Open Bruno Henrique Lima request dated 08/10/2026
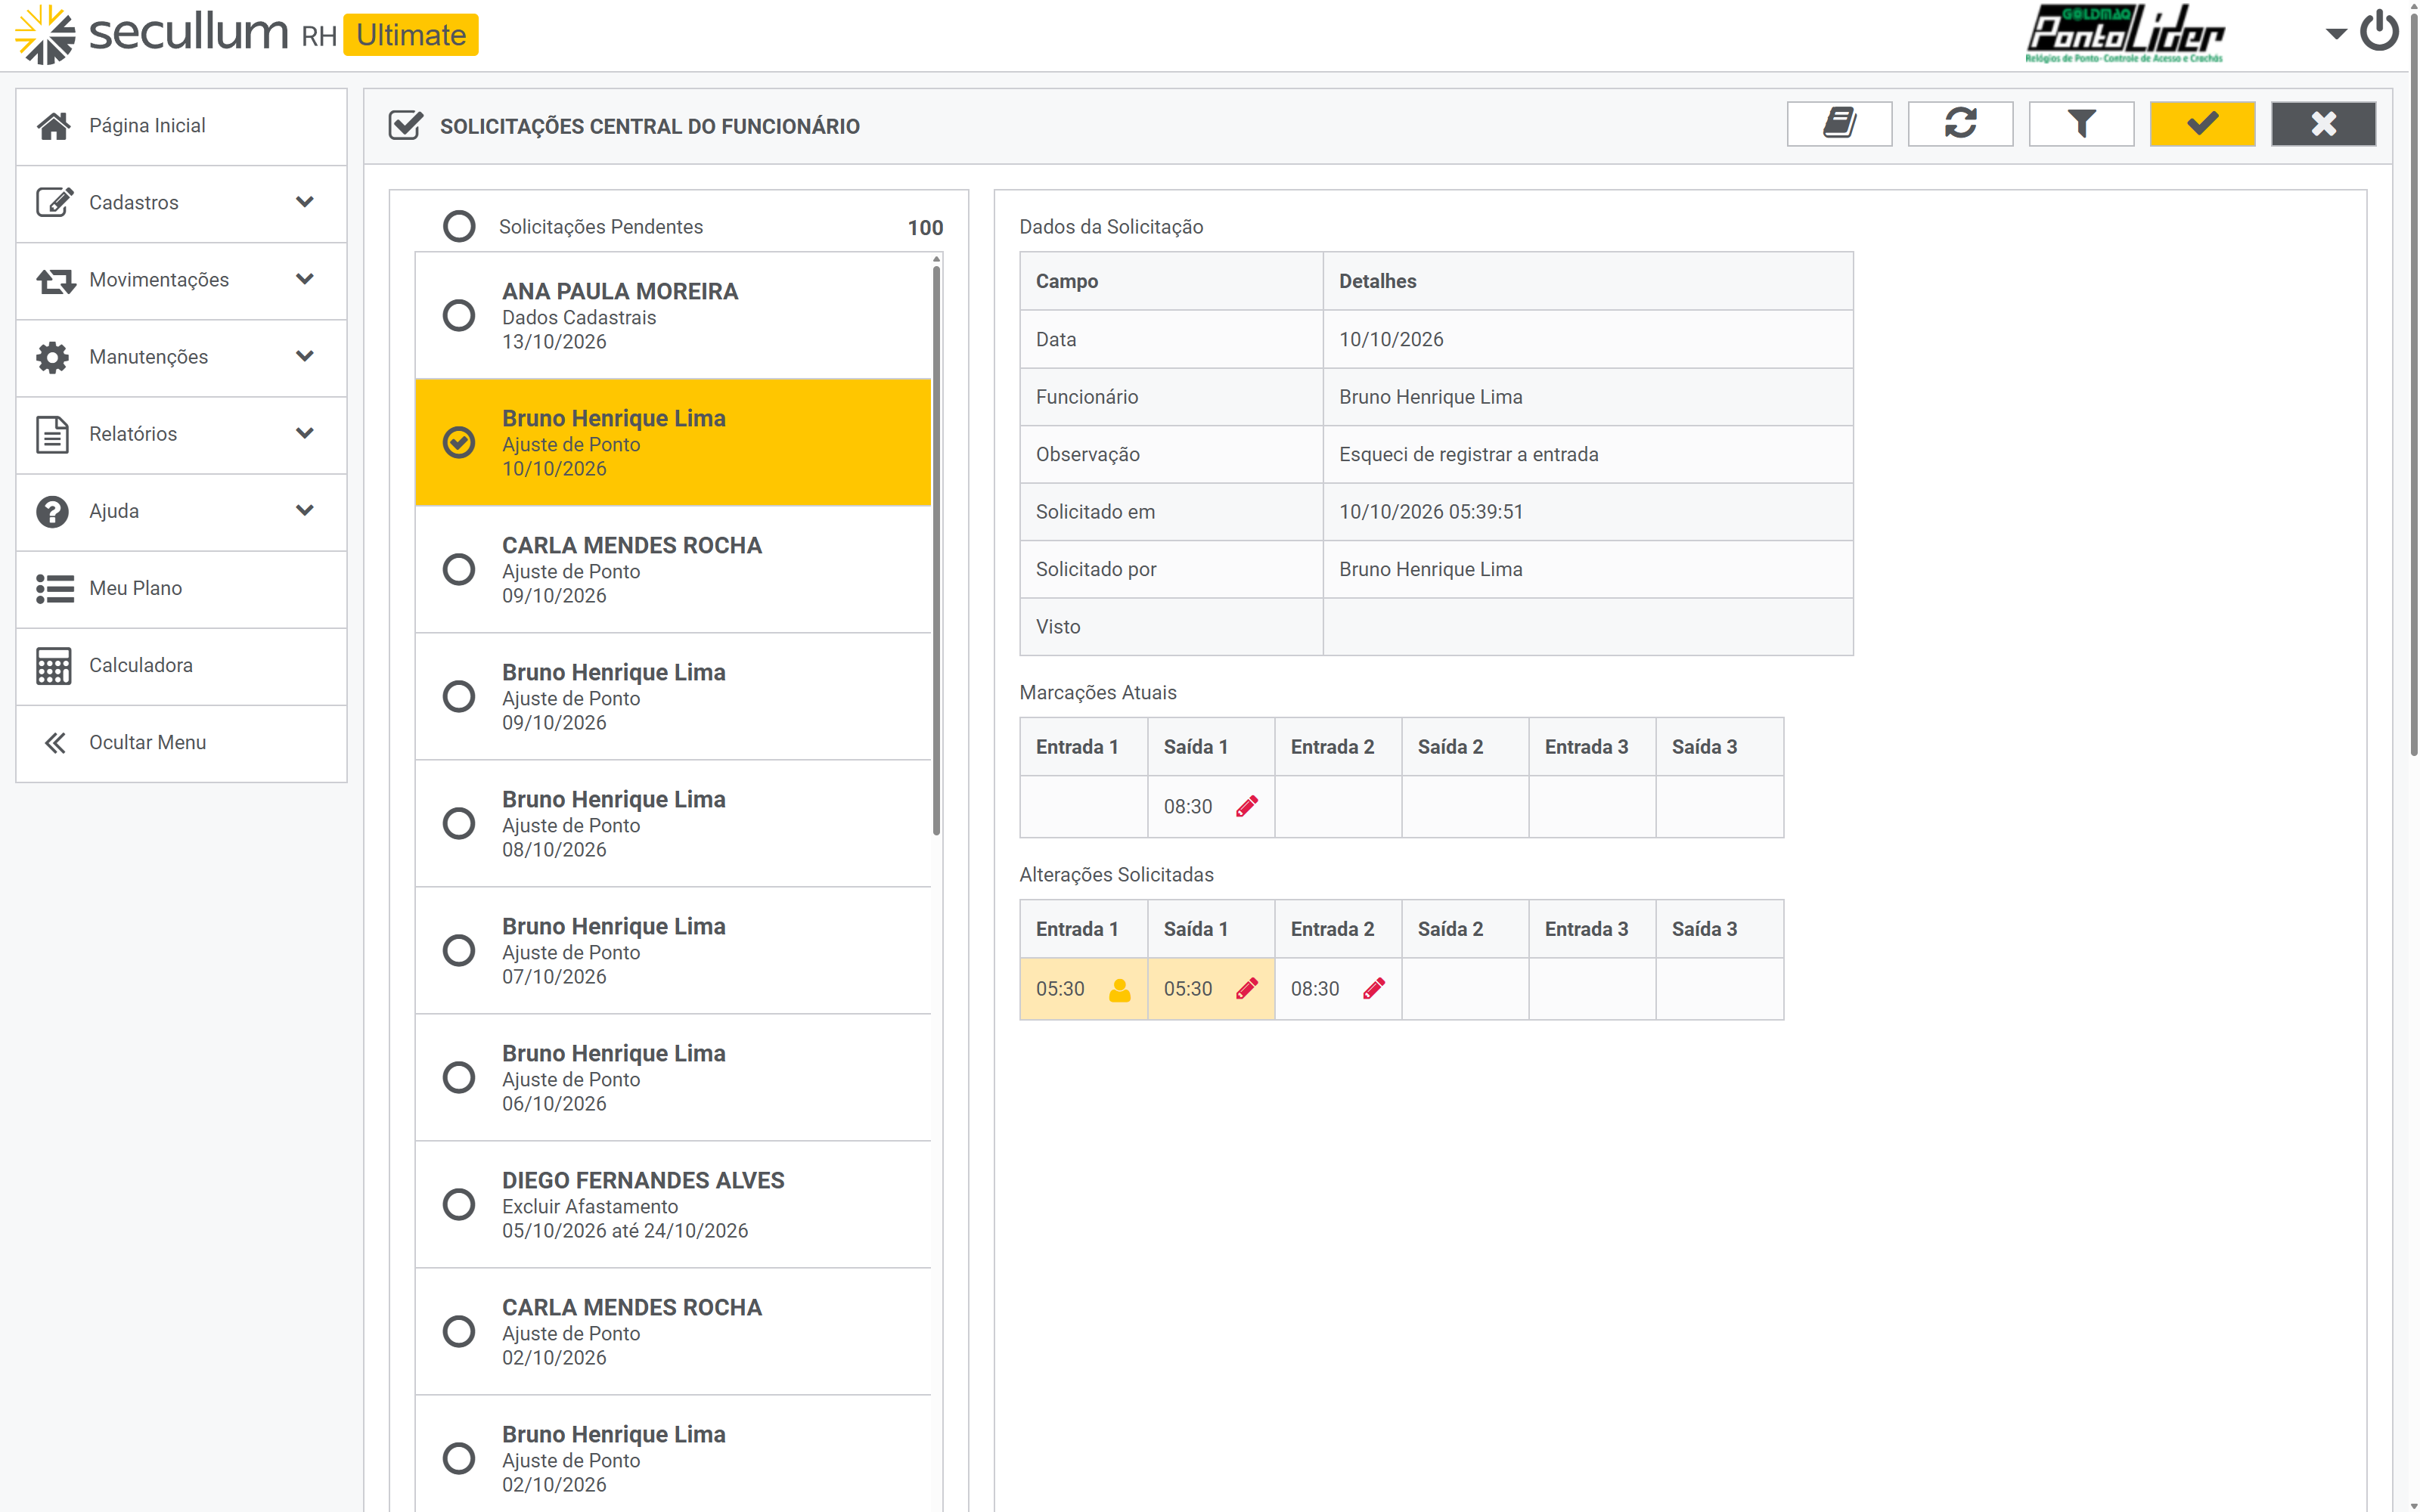 pos(673,823)
